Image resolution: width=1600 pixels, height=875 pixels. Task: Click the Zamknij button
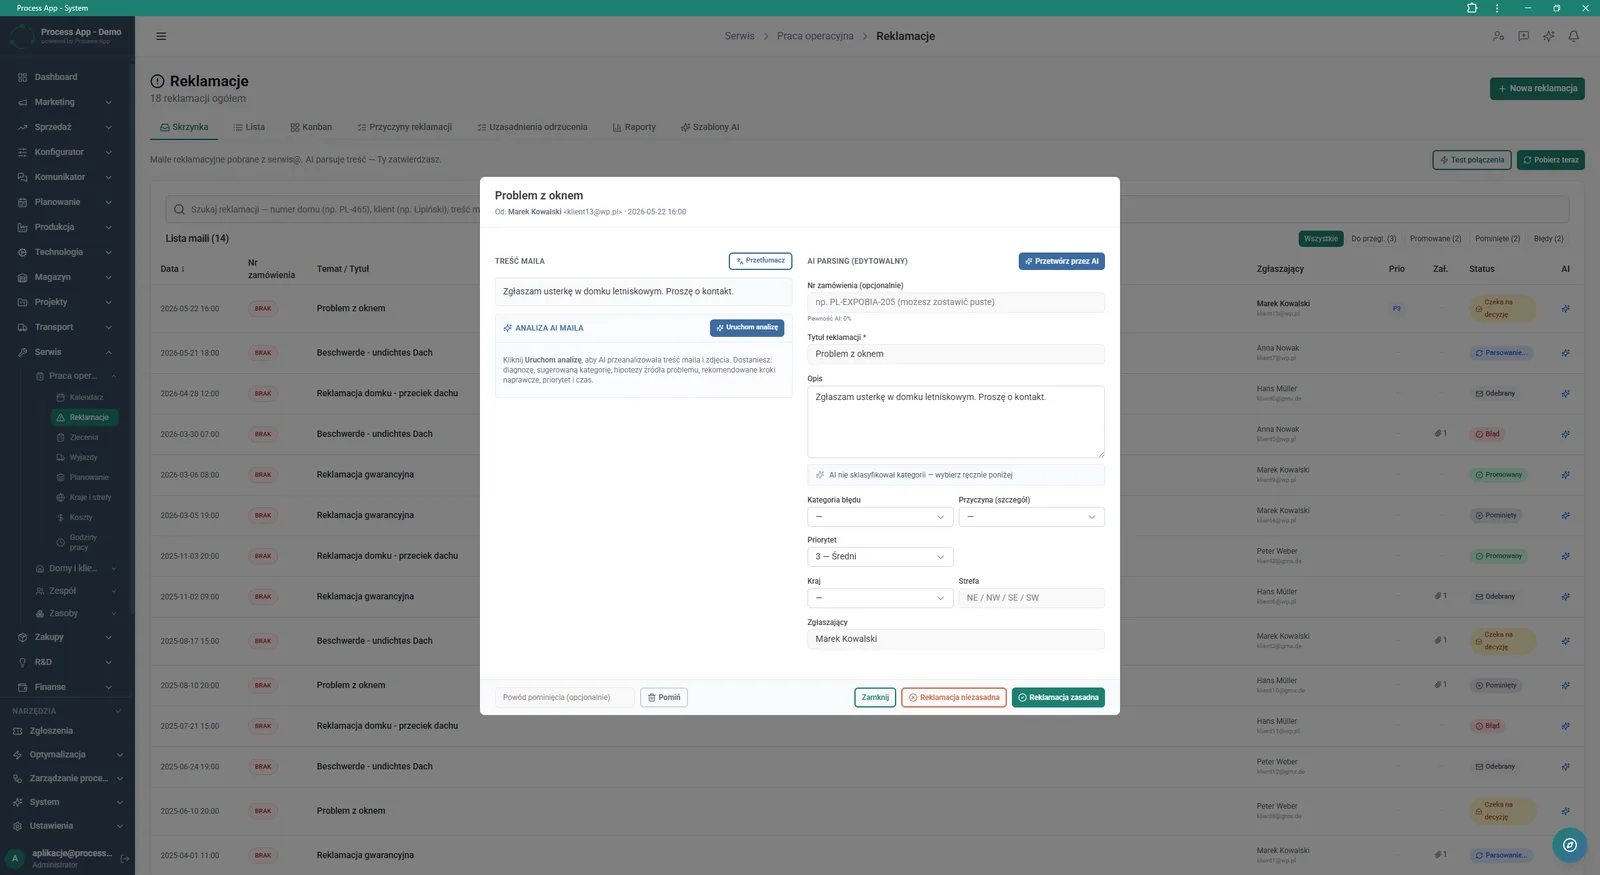point(875,698)
